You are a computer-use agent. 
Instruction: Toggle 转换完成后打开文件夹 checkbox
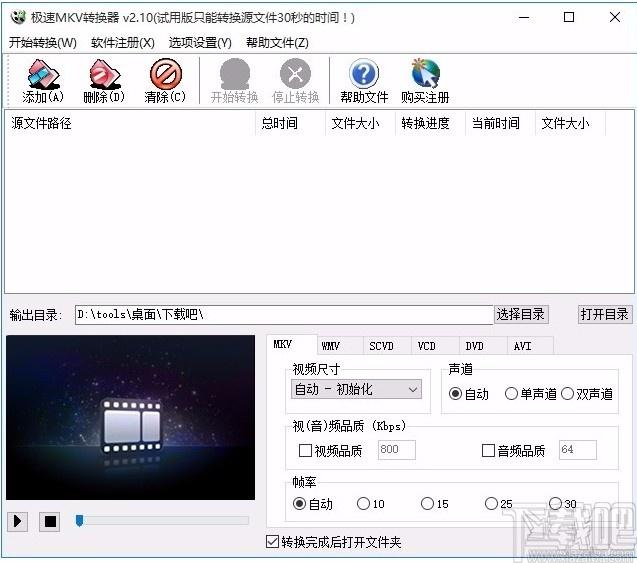(272, 541)
